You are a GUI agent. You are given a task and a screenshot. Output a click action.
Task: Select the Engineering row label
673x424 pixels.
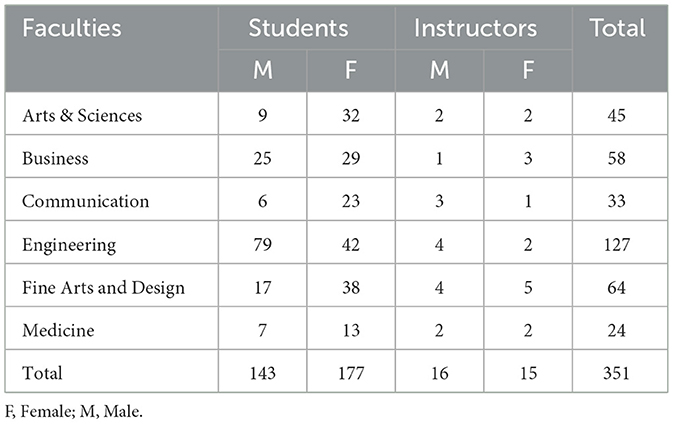[67, 244]
